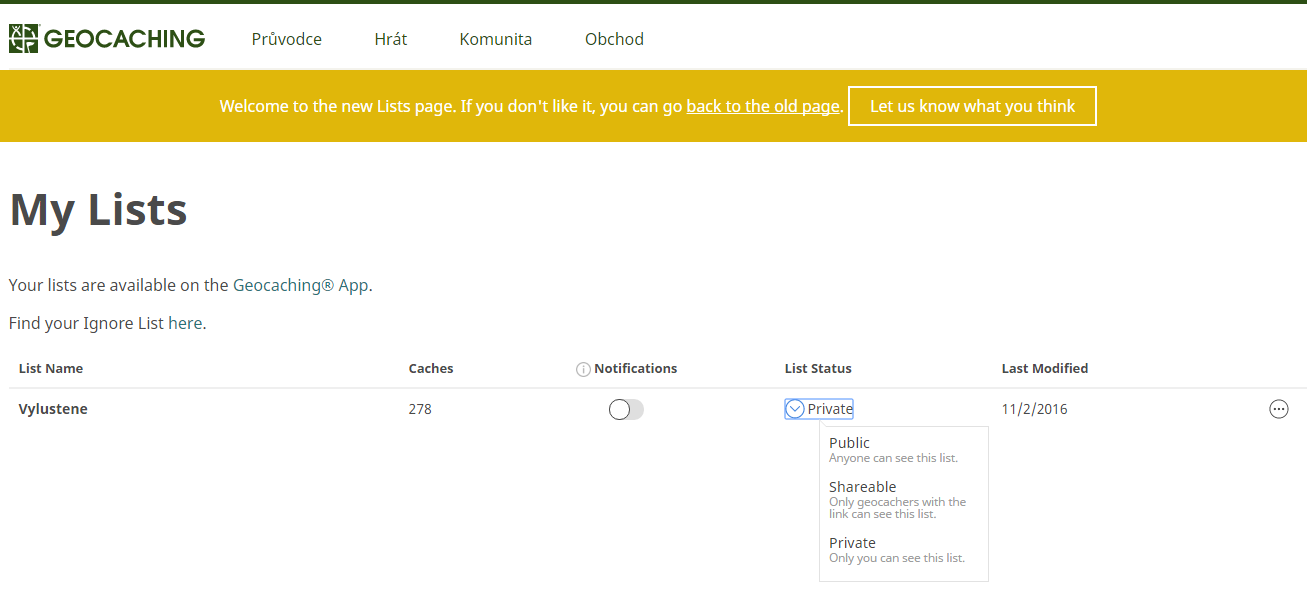Click the Notifications info icon

(x=583, y=369)
